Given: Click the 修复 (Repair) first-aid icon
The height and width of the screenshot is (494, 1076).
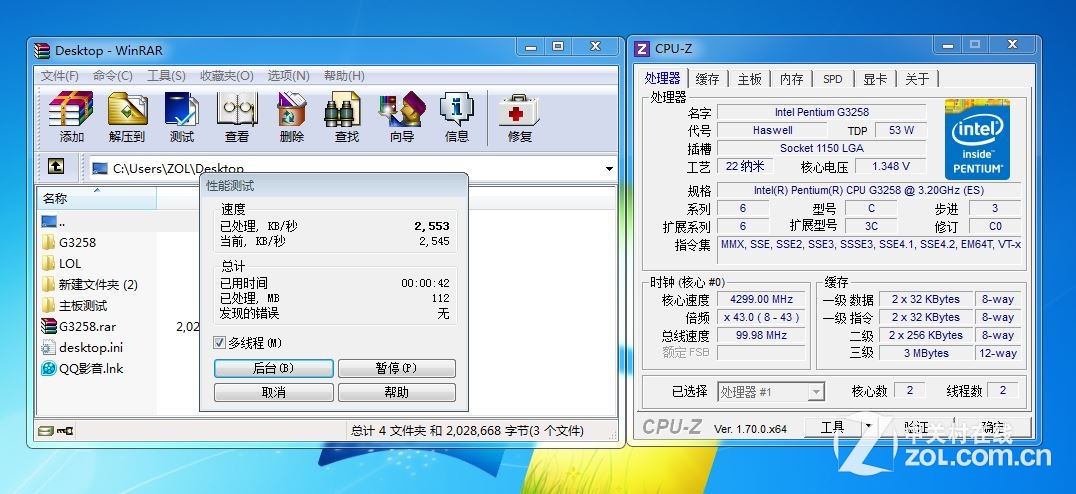Looking at the screenshot, I should (x=519, y=109).
